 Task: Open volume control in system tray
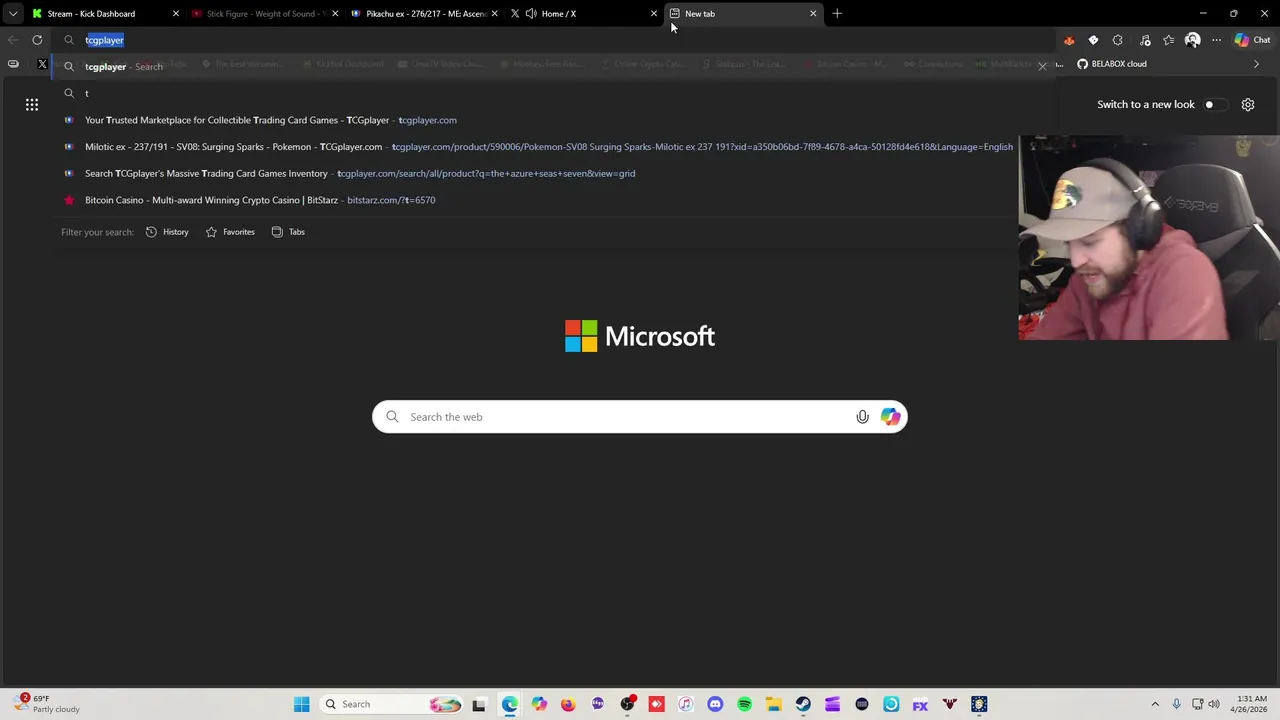point(1214,704)
